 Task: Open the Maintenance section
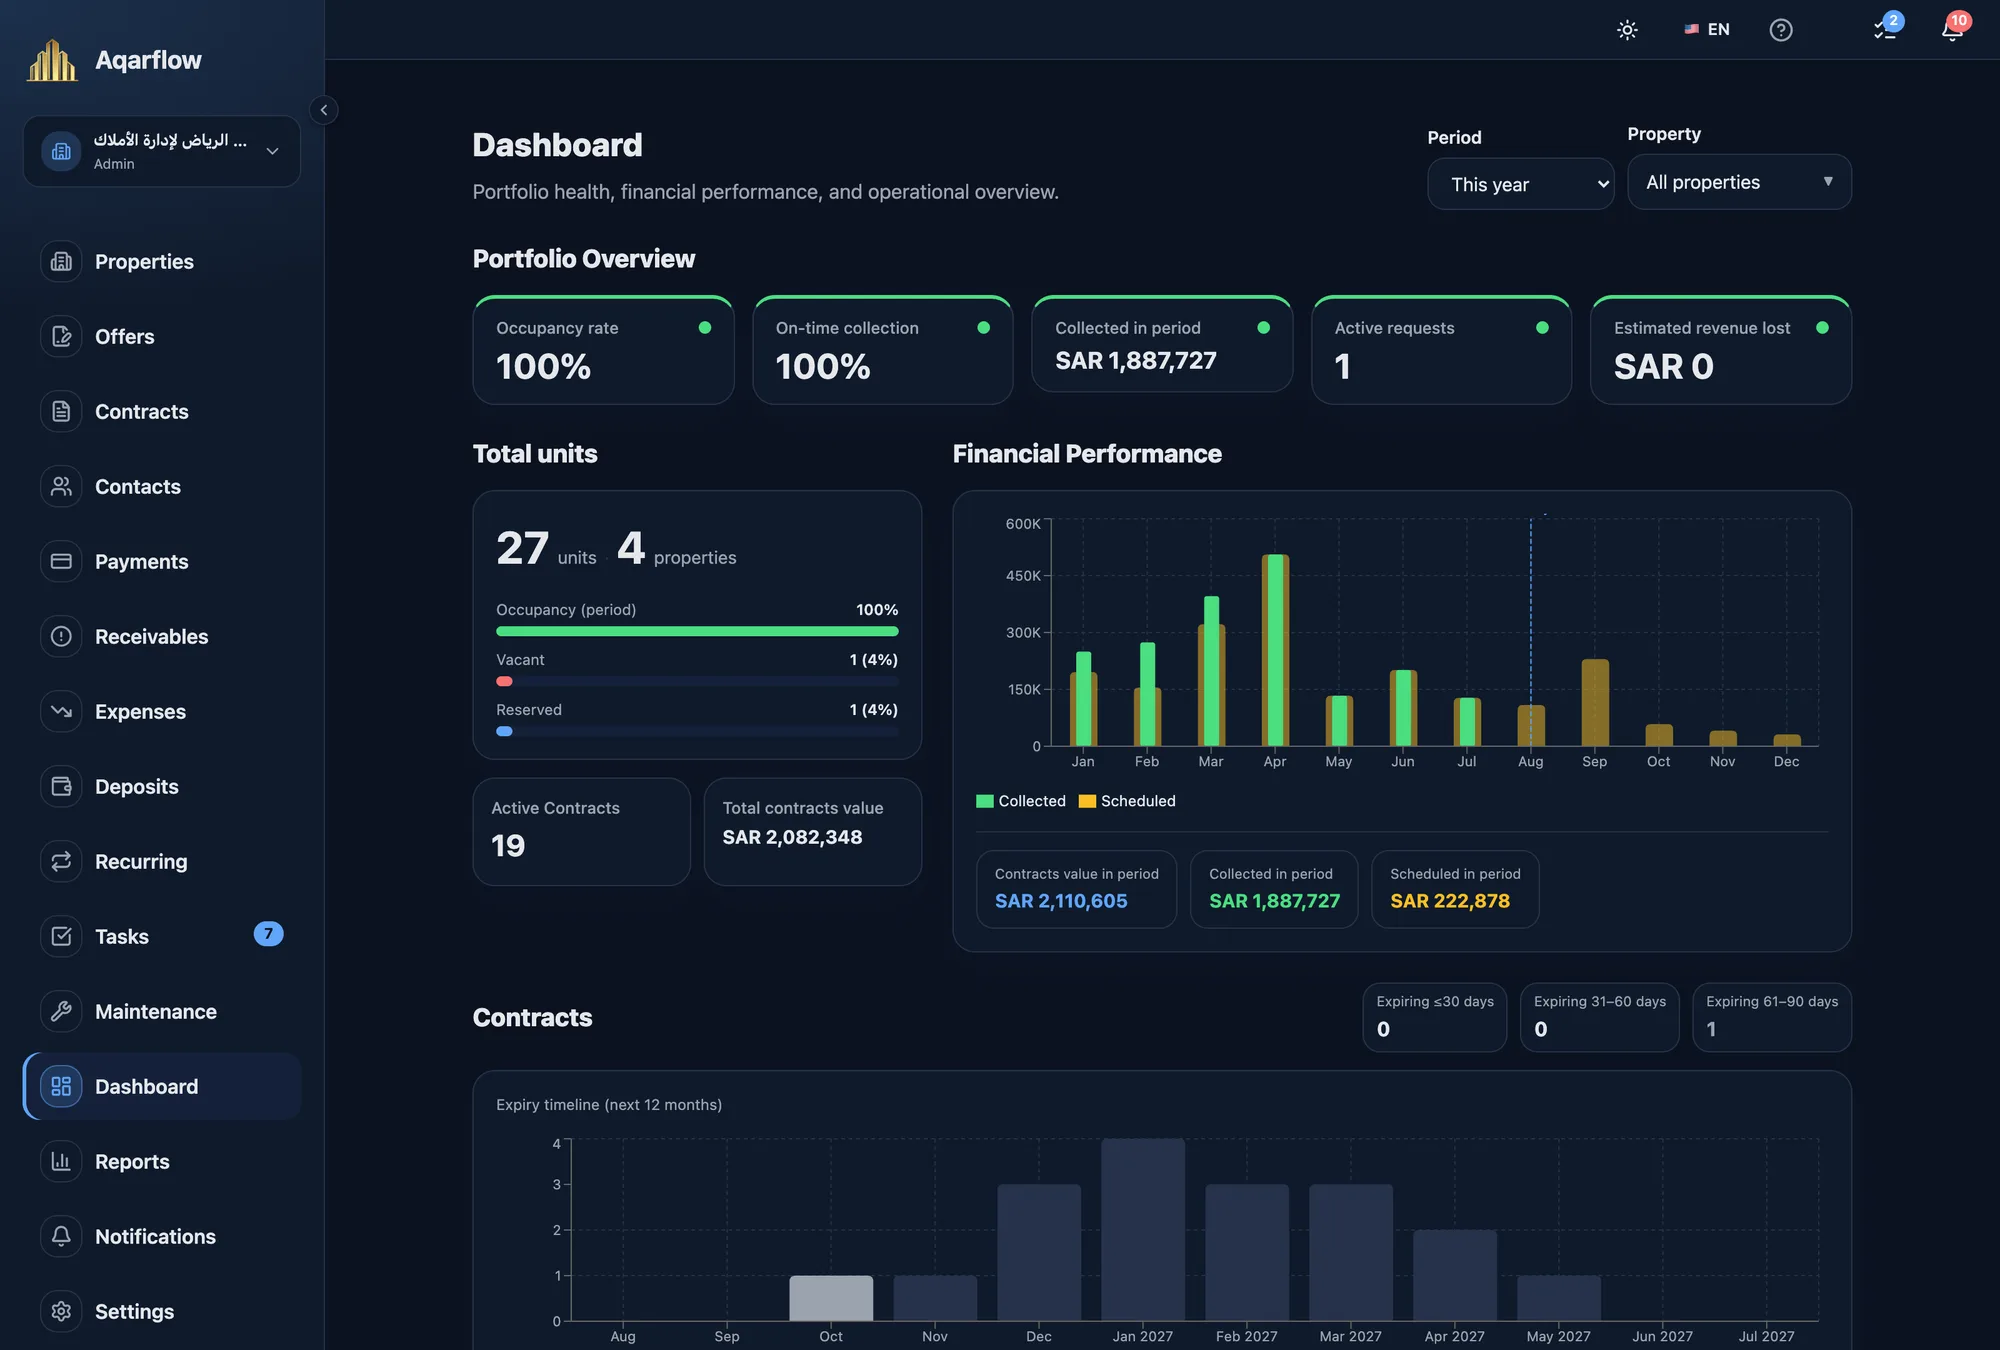tap(162, 1011)
